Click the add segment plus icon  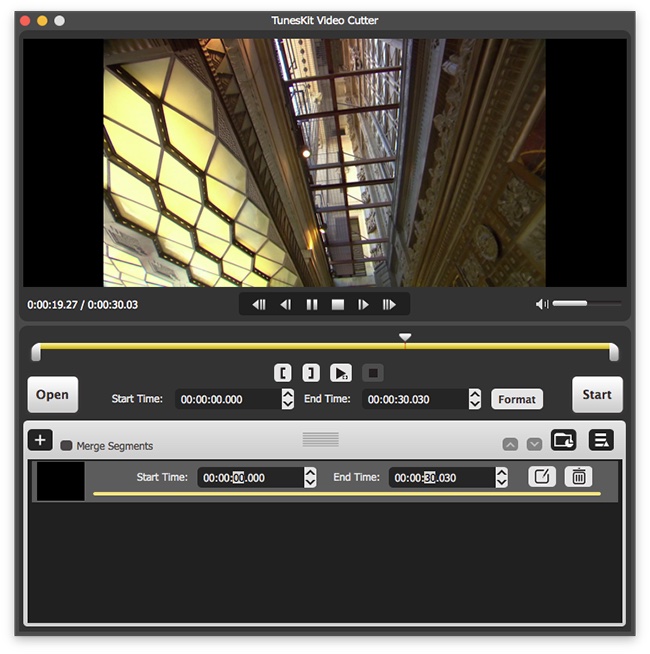40,440
